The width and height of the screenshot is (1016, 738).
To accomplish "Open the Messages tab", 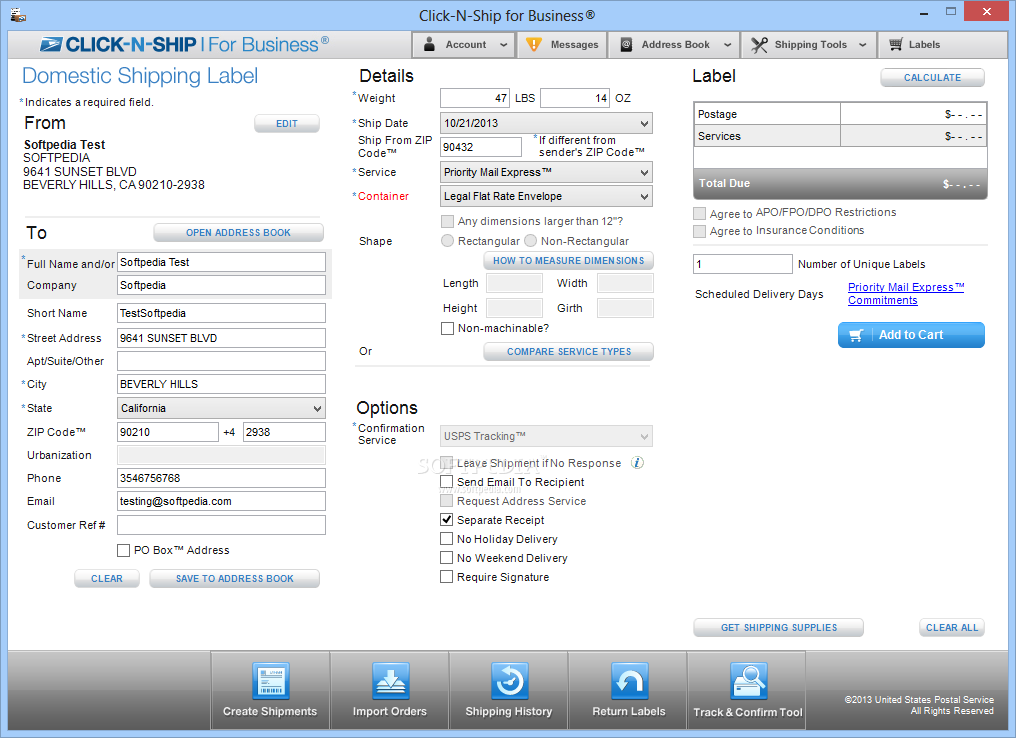I will [x=562, y=44].
